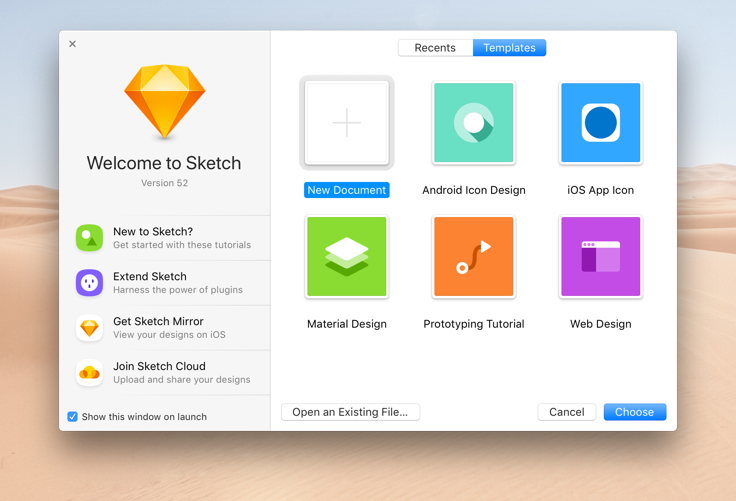The height and width of the screenshot is (501, 736).
Task: Select the New Document blank thumbnail
Action: pyautogui.click(x=347, y=123)
